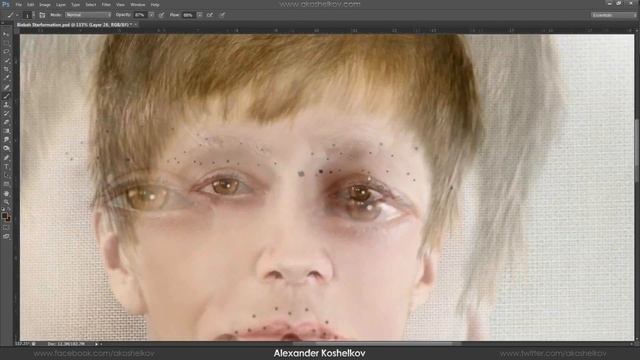Click the background color swatch
This screenshot has width=640, height=360.
(x=8, y=219)
